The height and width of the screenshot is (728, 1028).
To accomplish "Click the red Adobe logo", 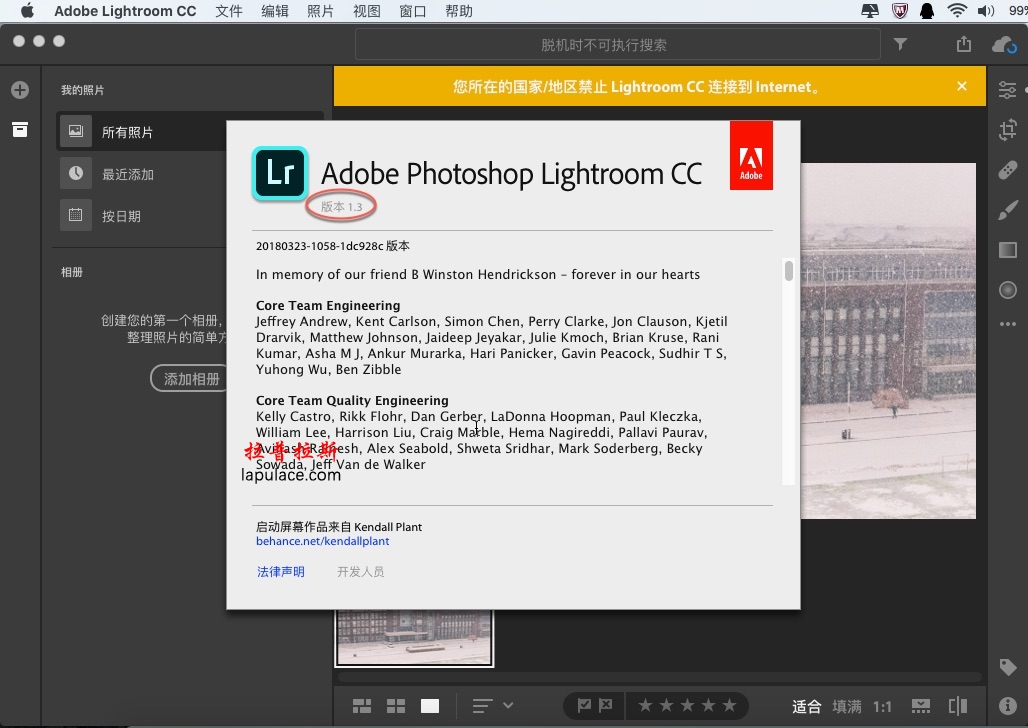I will tap(751, 155).
